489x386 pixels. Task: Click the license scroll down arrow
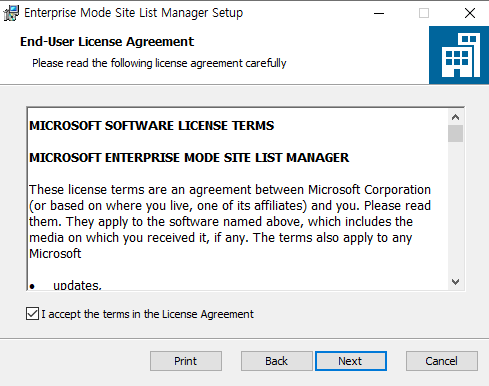tap(455, 282)
